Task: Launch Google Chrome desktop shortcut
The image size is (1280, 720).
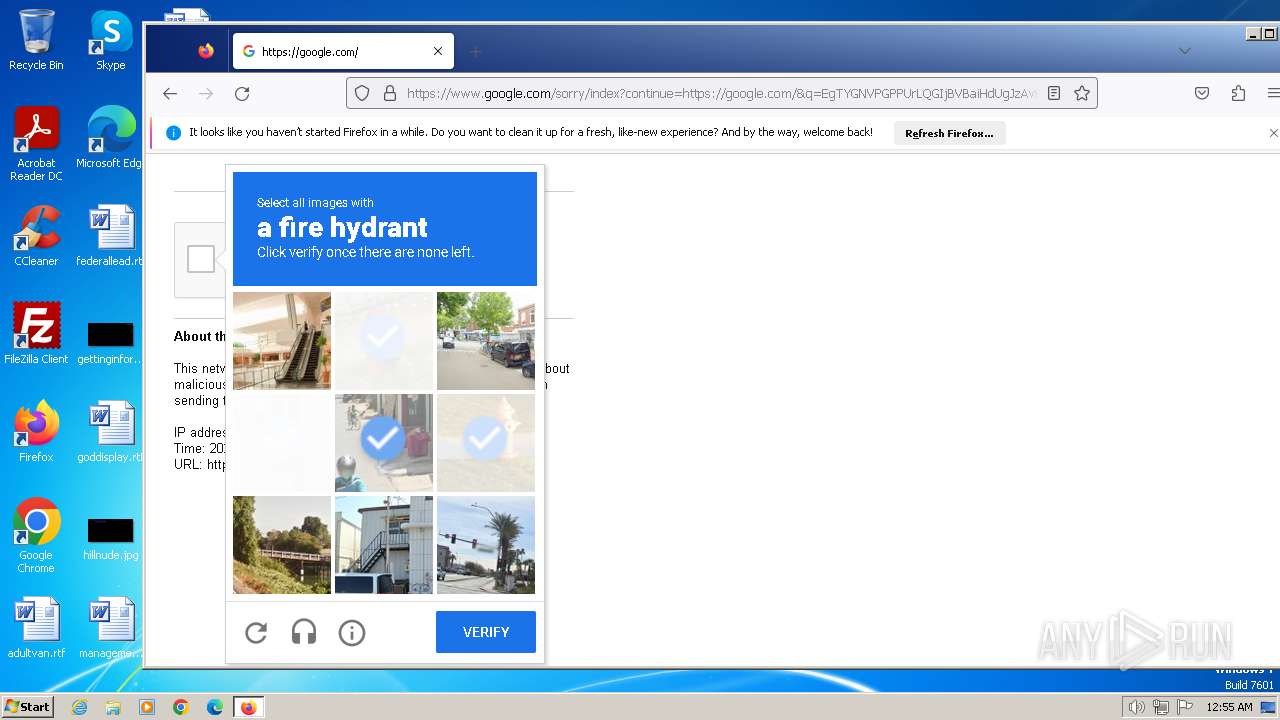Action: (x=36, y=536)
